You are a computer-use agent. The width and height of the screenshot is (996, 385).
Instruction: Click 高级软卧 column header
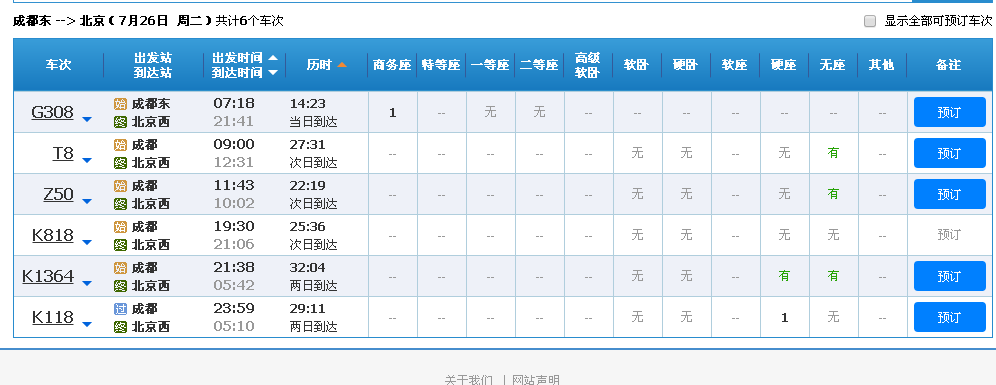tap(588, 65)
